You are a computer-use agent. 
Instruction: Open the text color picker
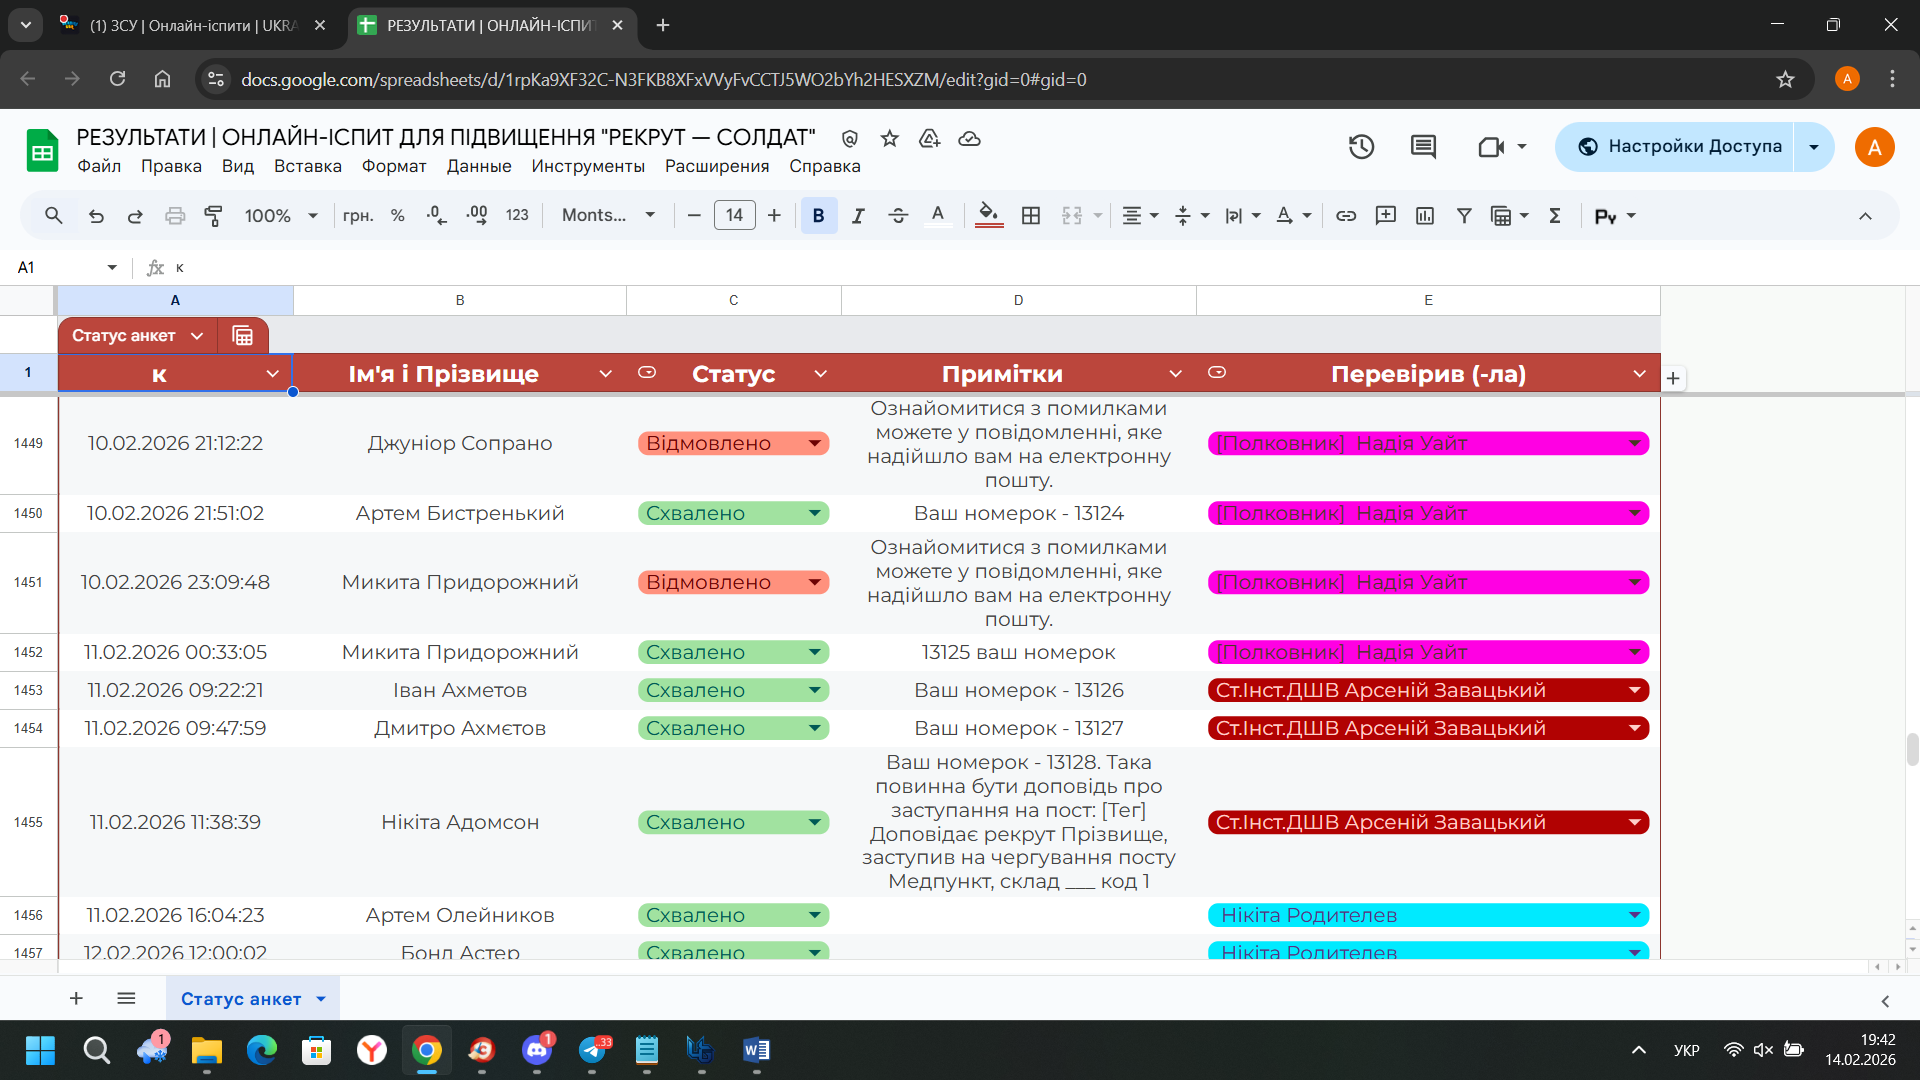coord(937,215)
